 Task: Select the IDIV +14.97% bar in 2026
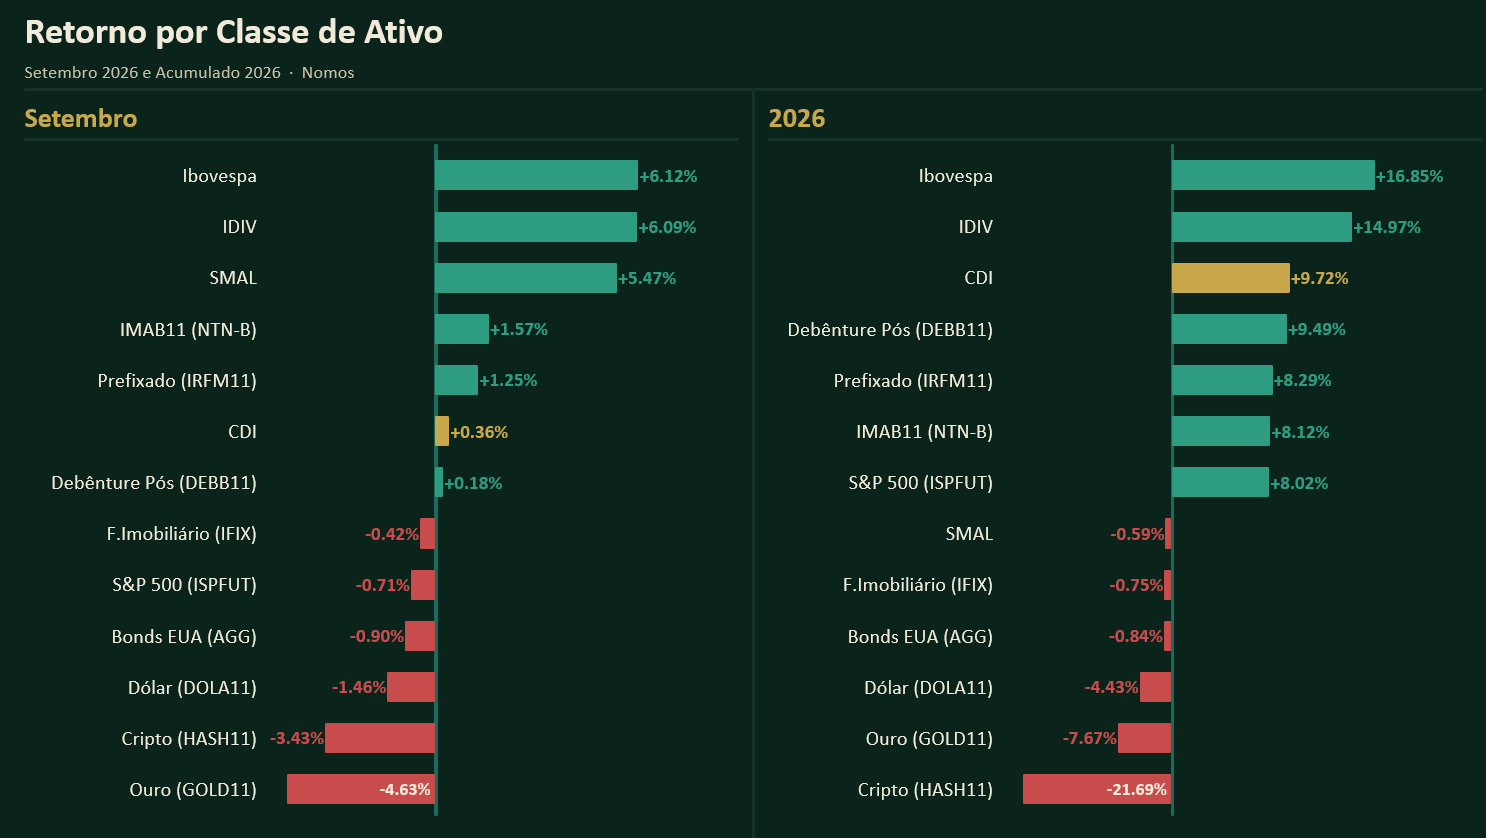tap(1262, 227)
